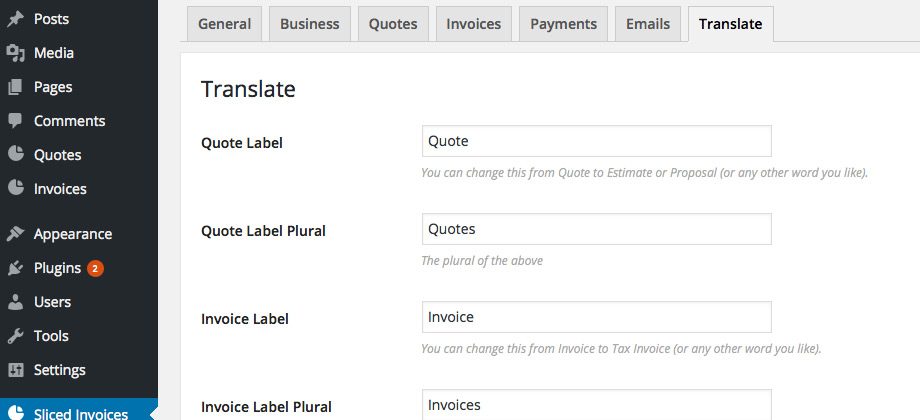This screenshot has height=420, width=920.
Task: Open the Media library icon
Action: click(x=16, y=53)
